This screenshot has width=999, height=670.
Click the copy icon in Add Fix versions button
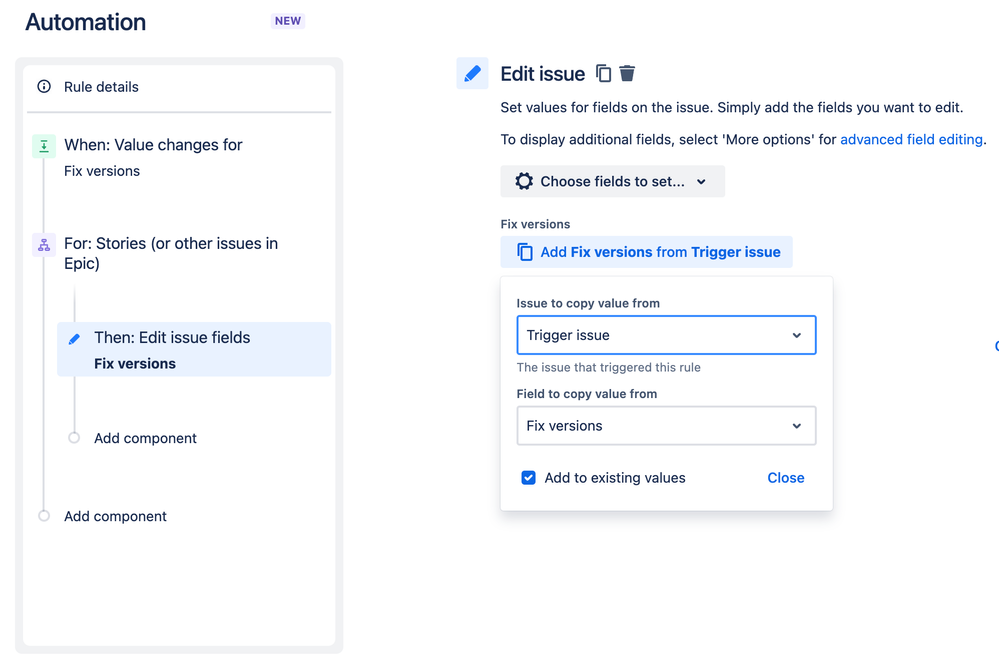[x=524, y=252]
